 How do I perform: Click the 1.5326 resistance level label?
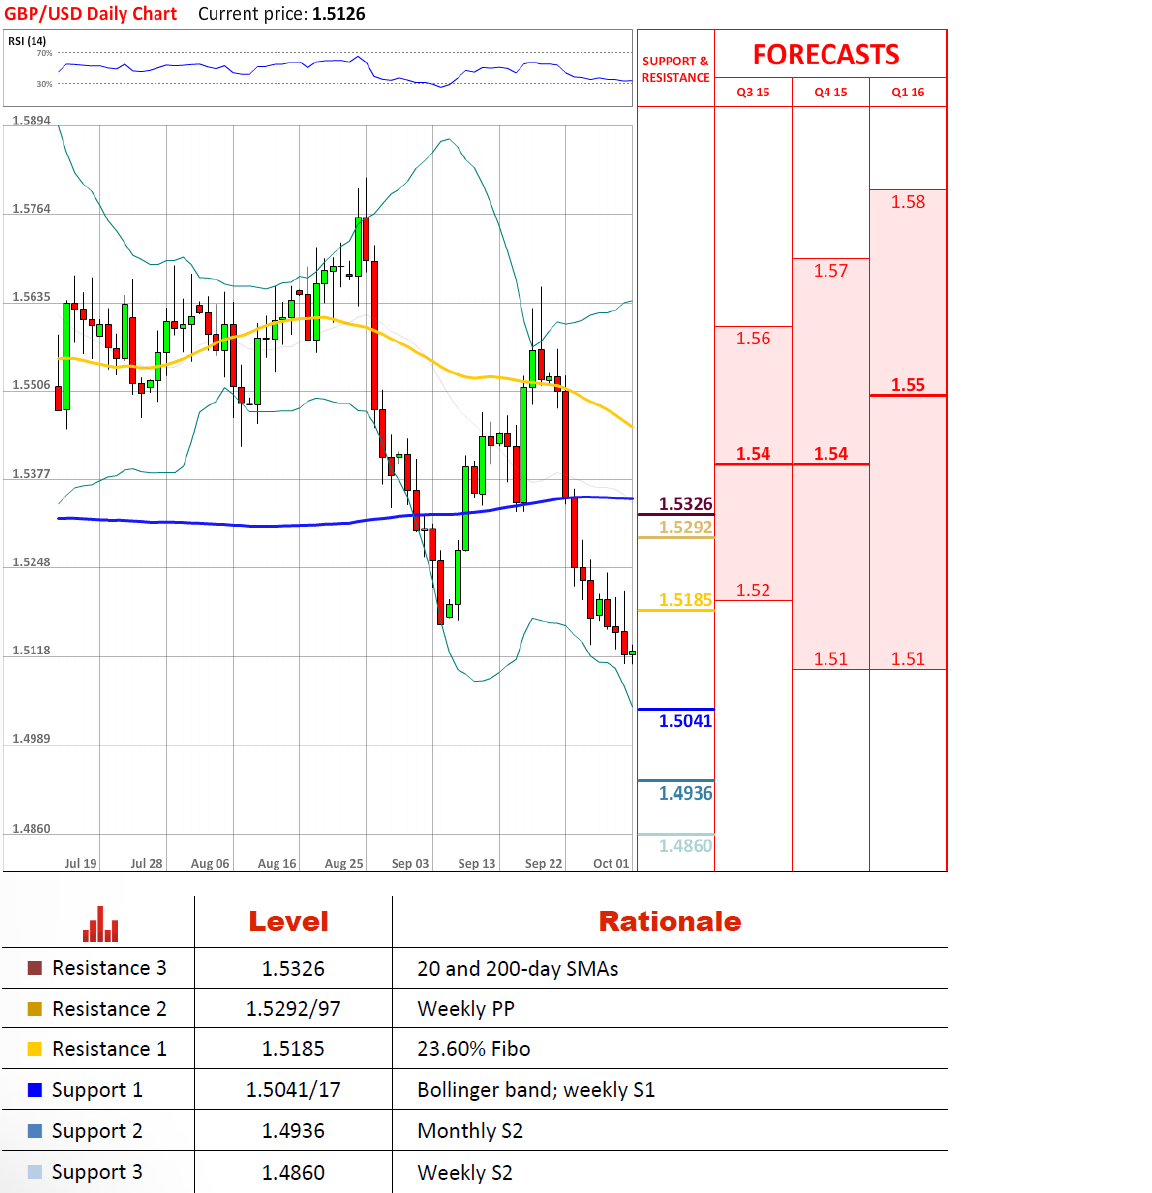686,504
